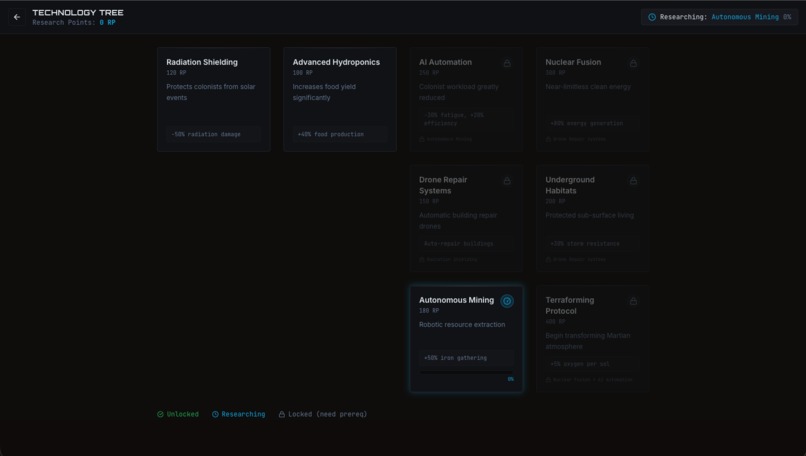Click the blue Researching clock icon in legend
The image size is (806, 456).
[x=215, y=414]
